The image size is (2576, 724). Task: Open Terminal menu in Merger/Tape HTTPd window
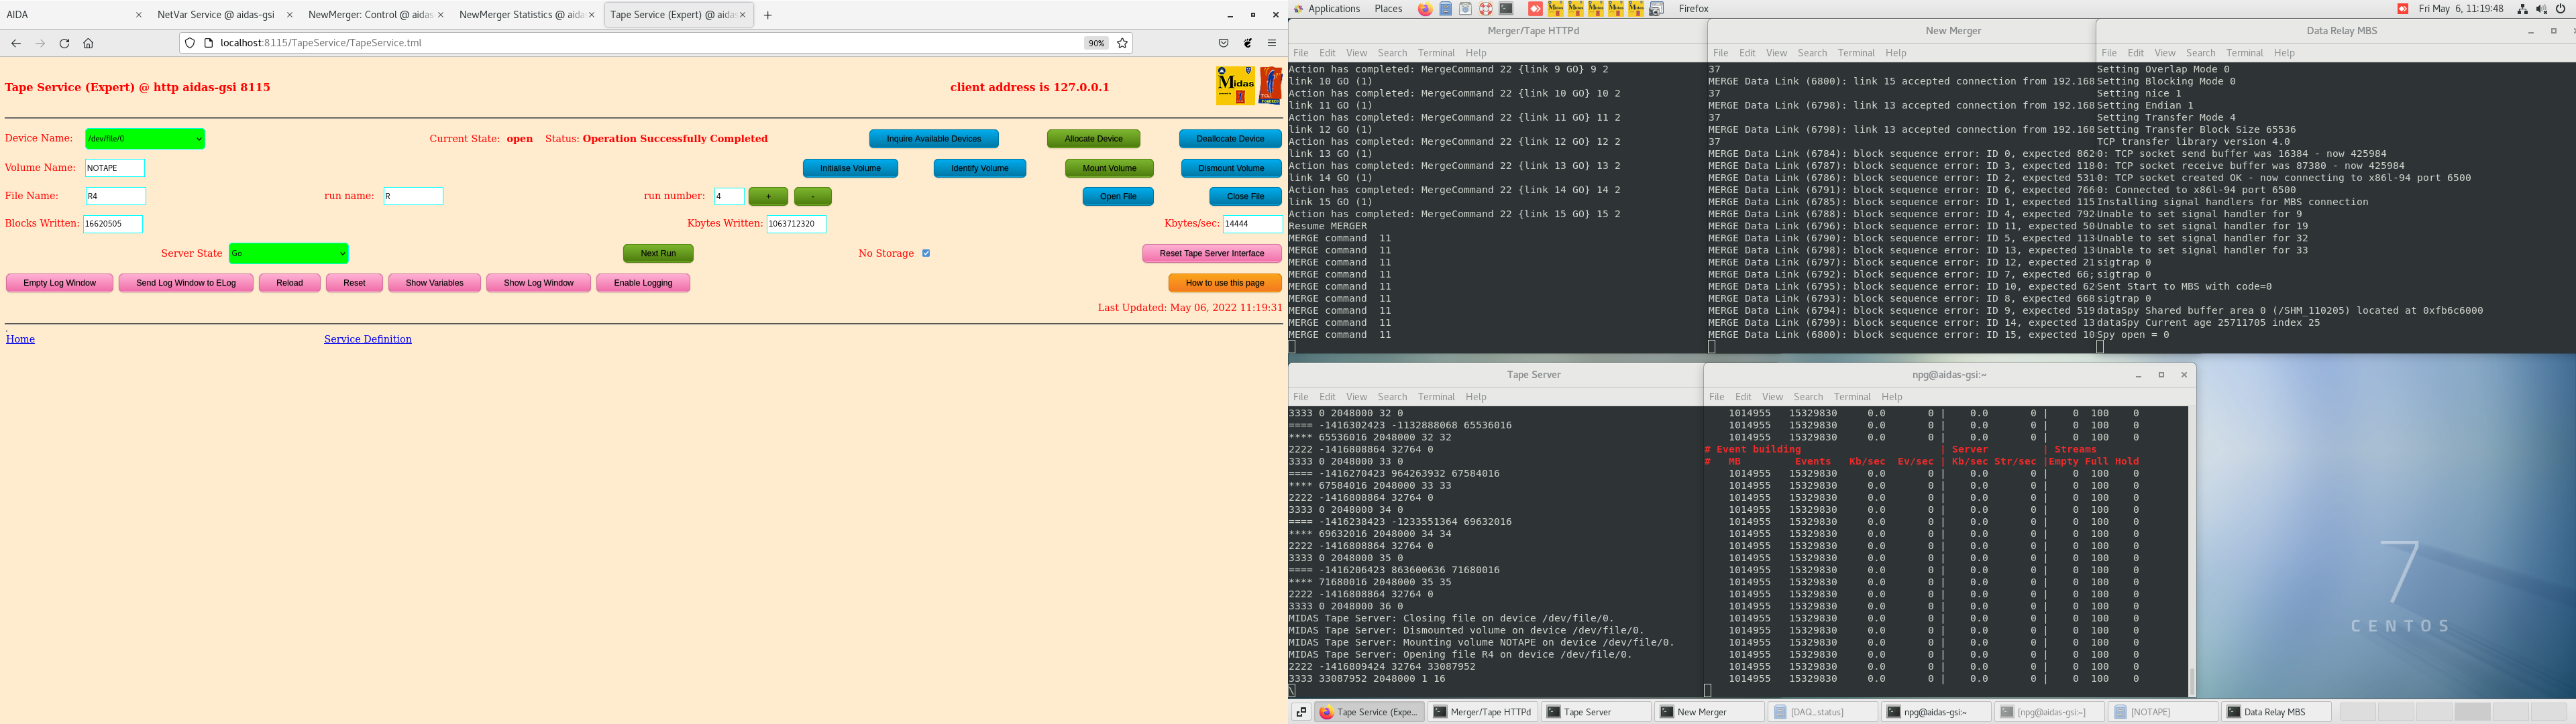(1436, 53)
